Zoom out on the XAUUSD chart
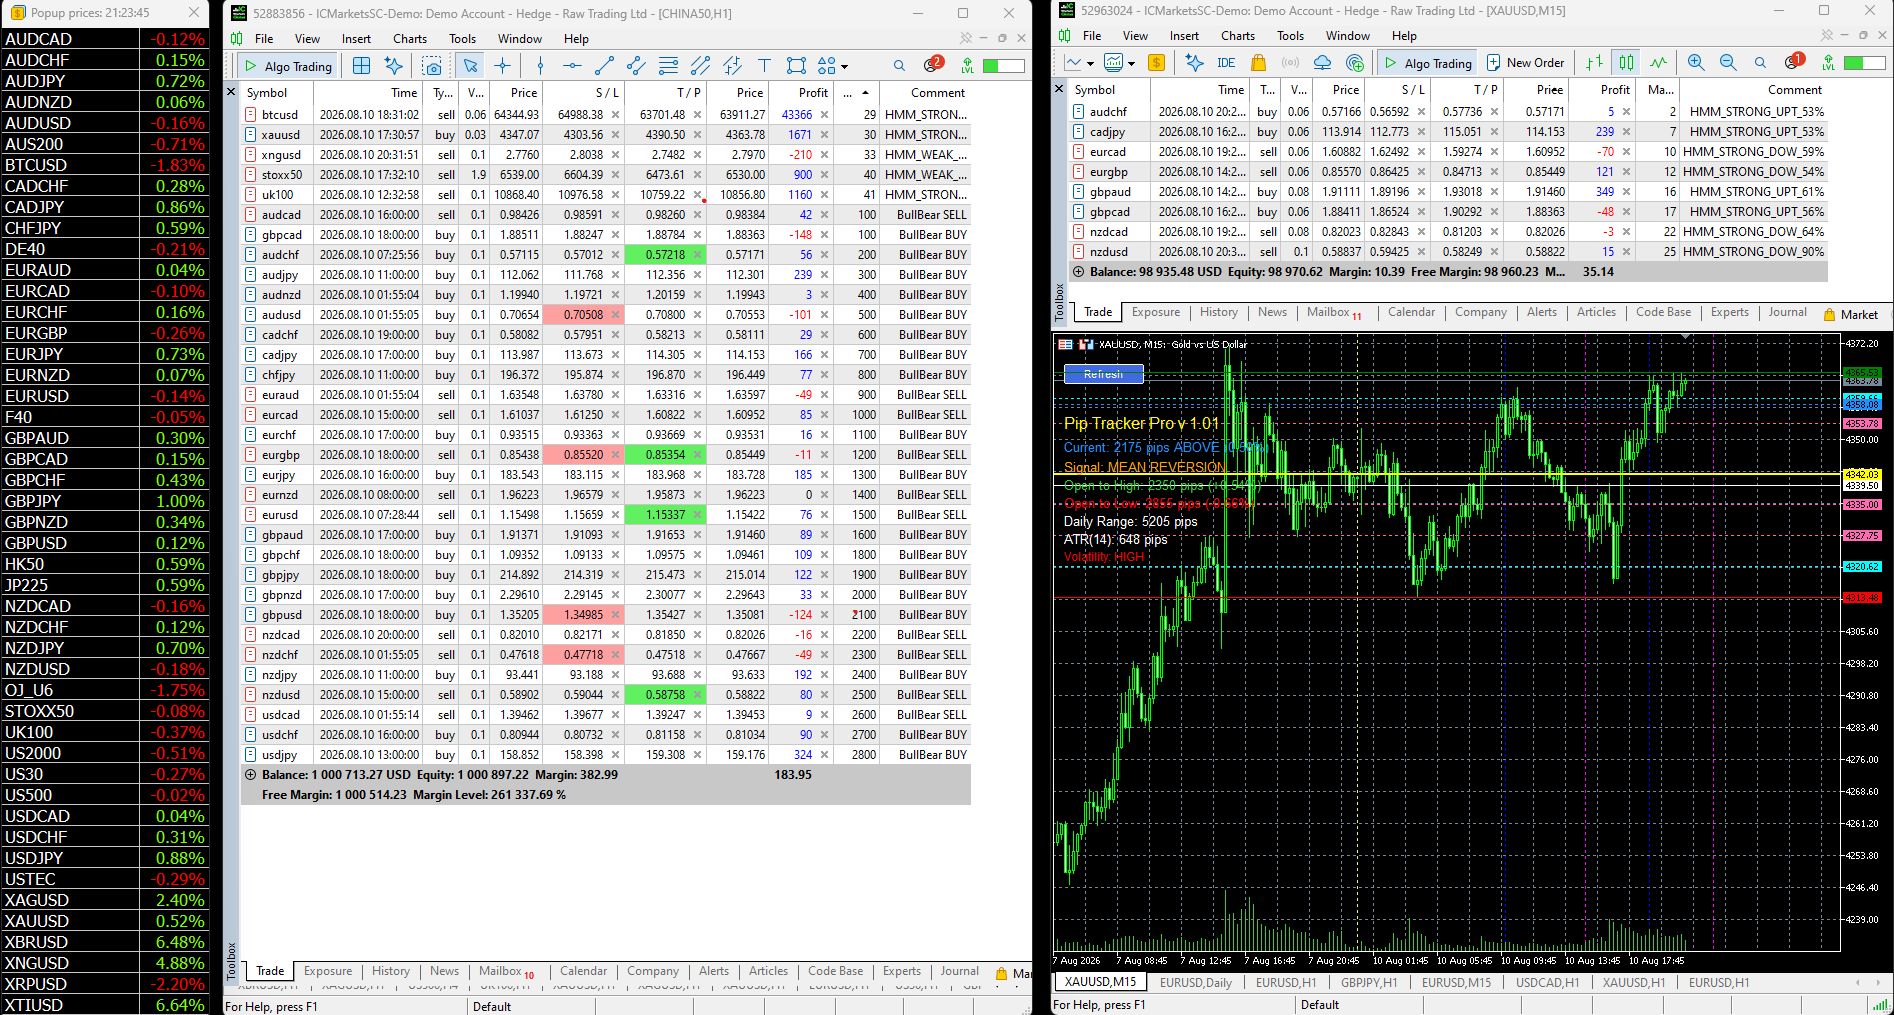The height and width of the screenshot is (1015, 1894). (1728, 63)
